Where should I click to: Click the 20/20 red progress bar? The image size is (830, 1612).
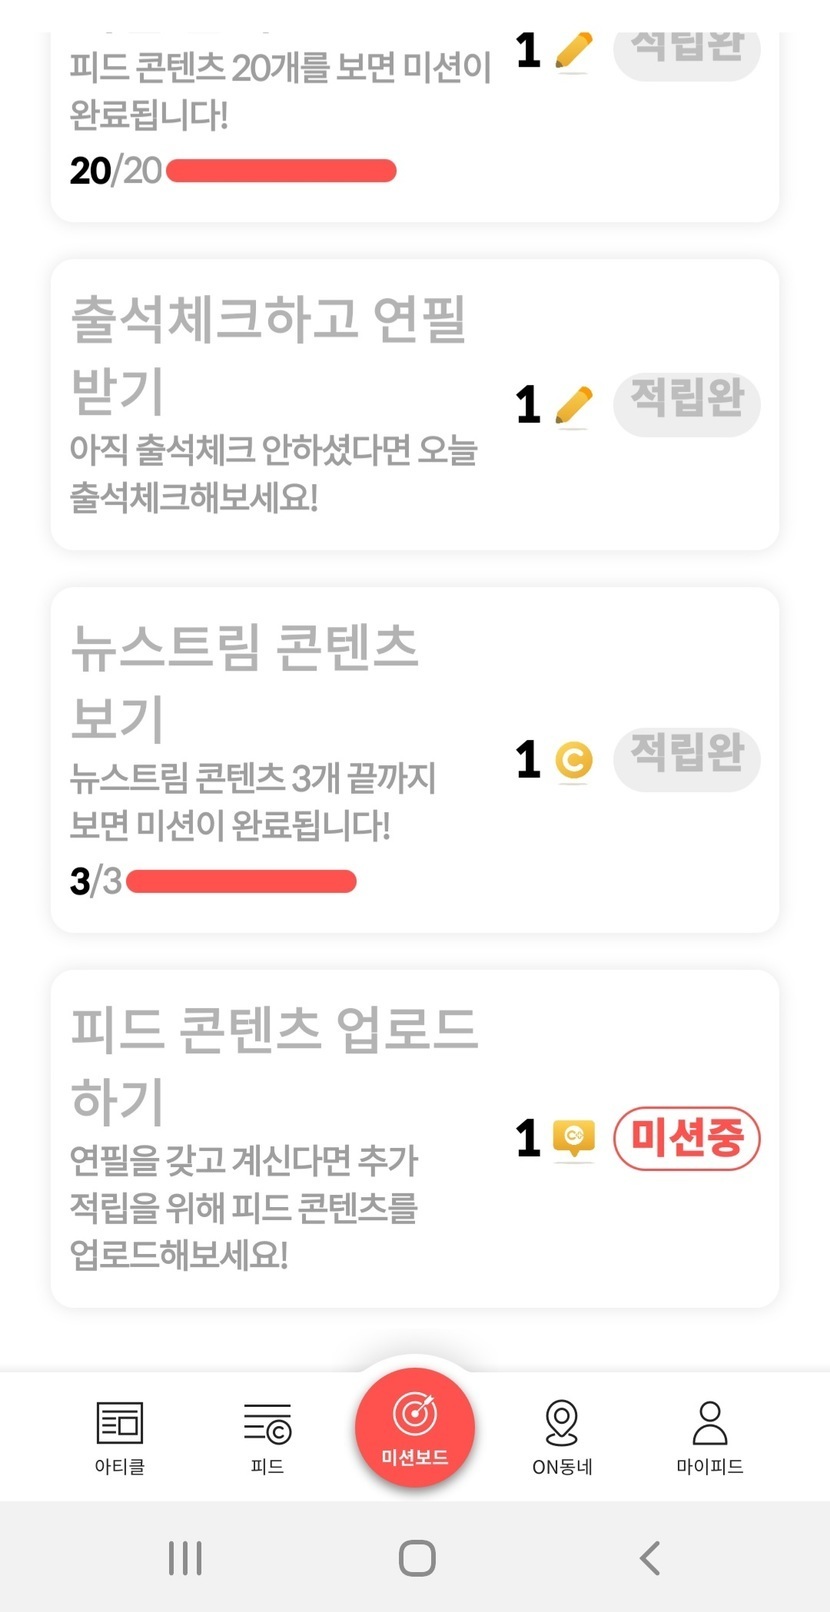(281, 171)
